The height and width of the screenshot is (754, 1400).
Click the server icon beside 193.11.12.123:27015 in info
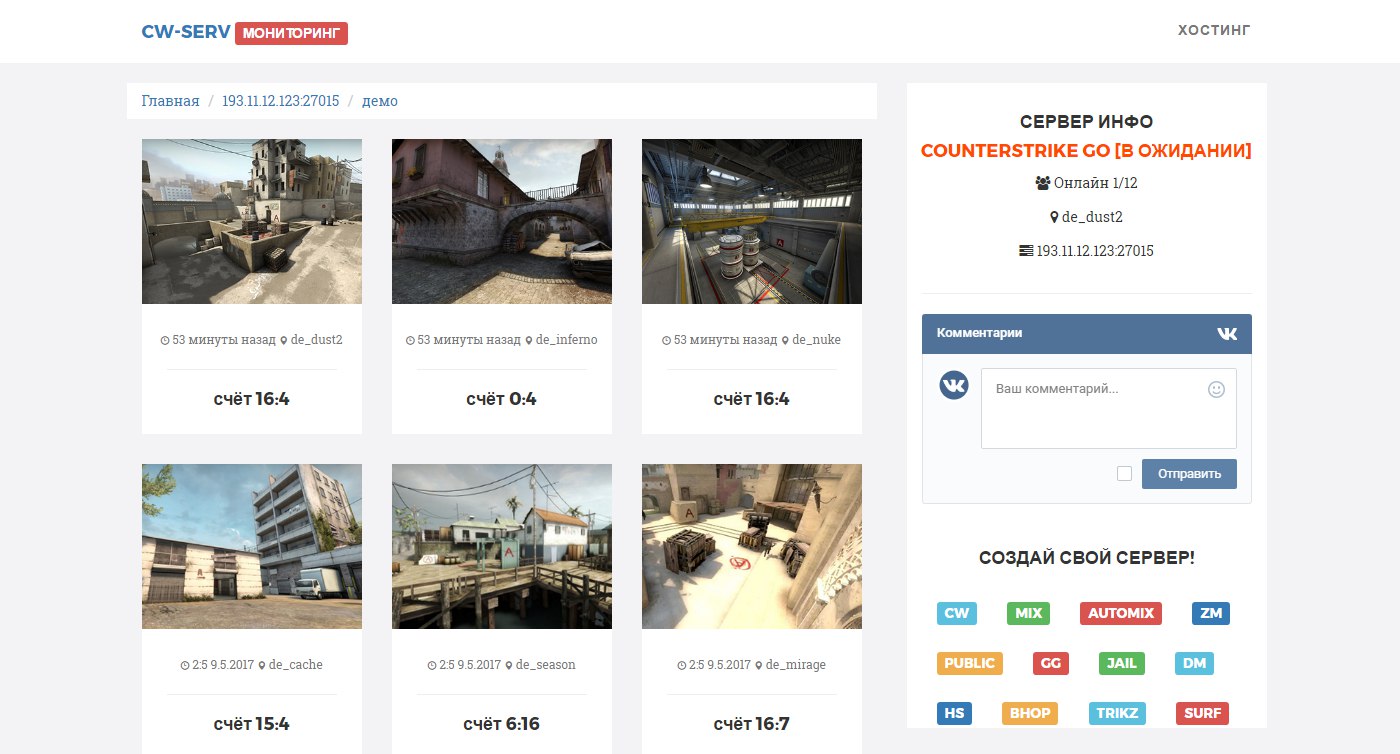1026,251
